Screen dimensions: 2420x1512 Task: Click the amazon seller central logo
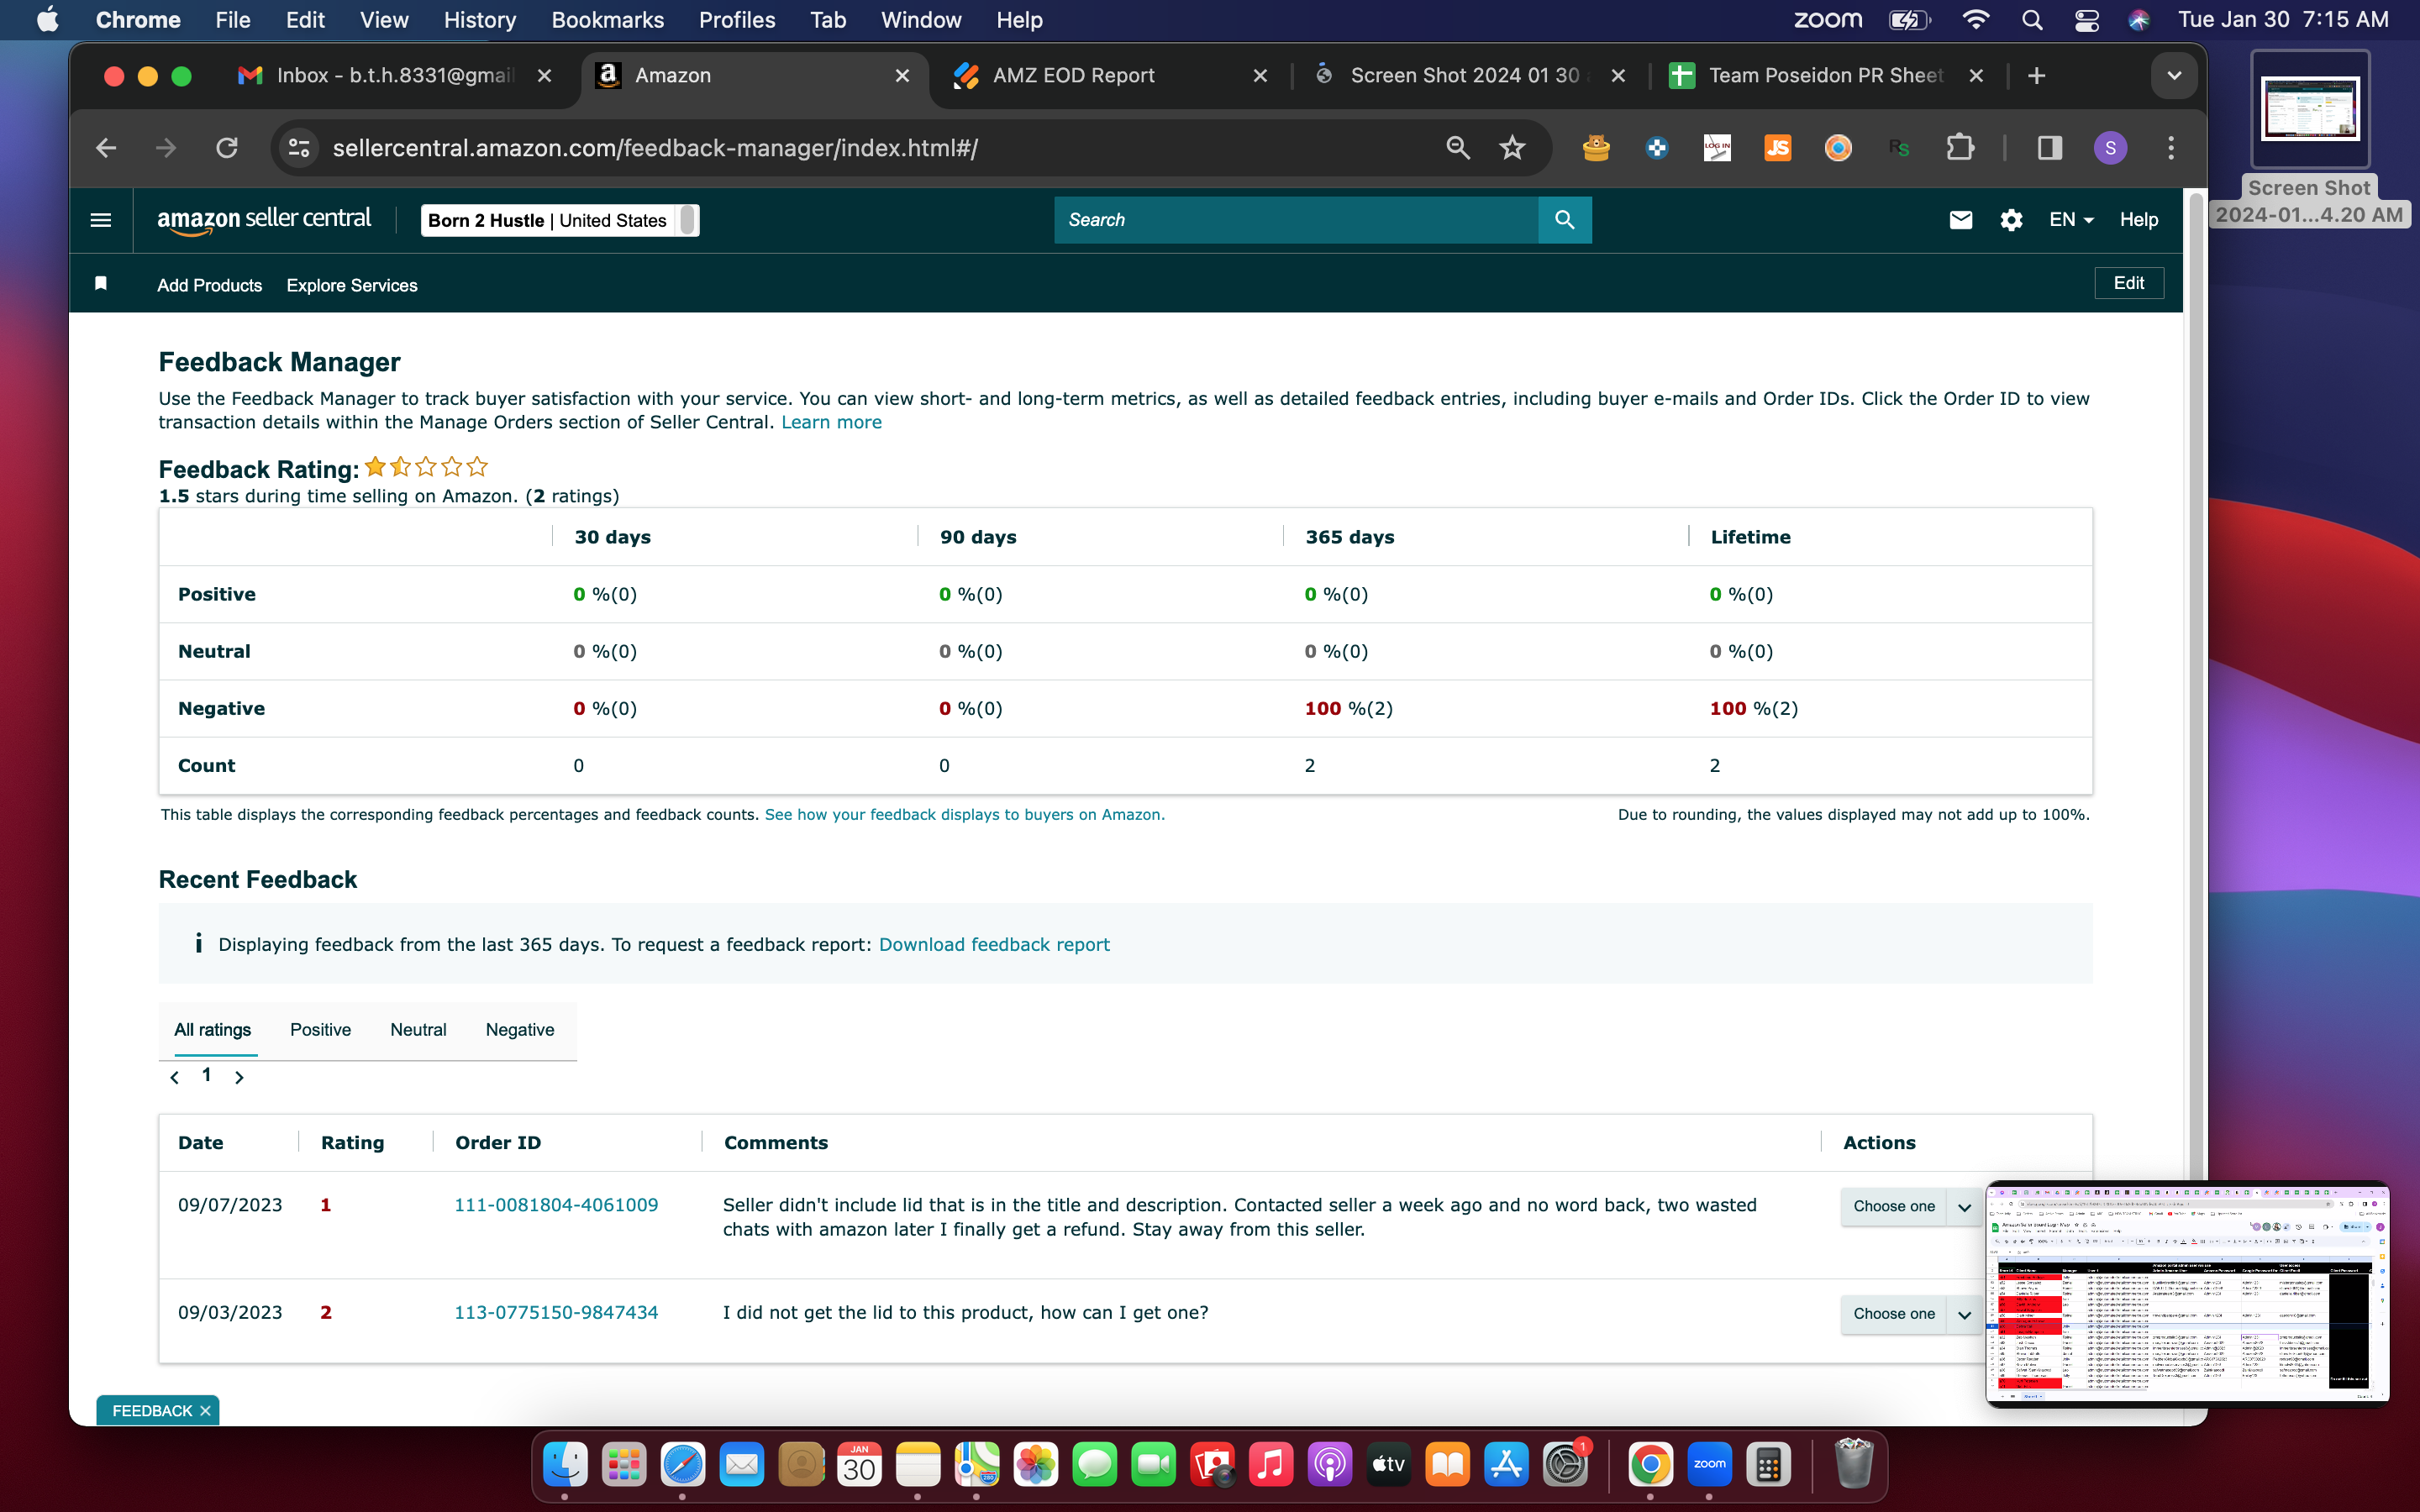click(x=264, y=220)
